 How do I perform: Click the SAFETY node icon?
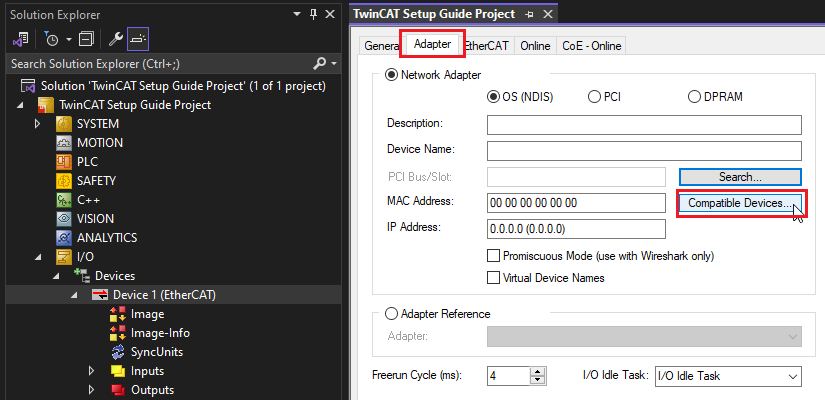point(64,181)
